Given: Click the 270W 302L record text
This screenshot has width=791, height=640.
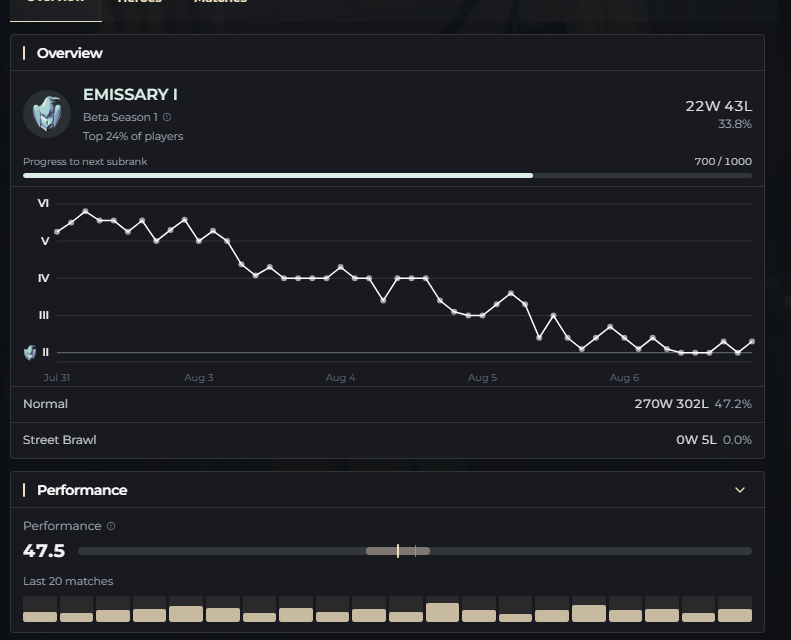Looking at the screenshot, I should click(671, 404).
